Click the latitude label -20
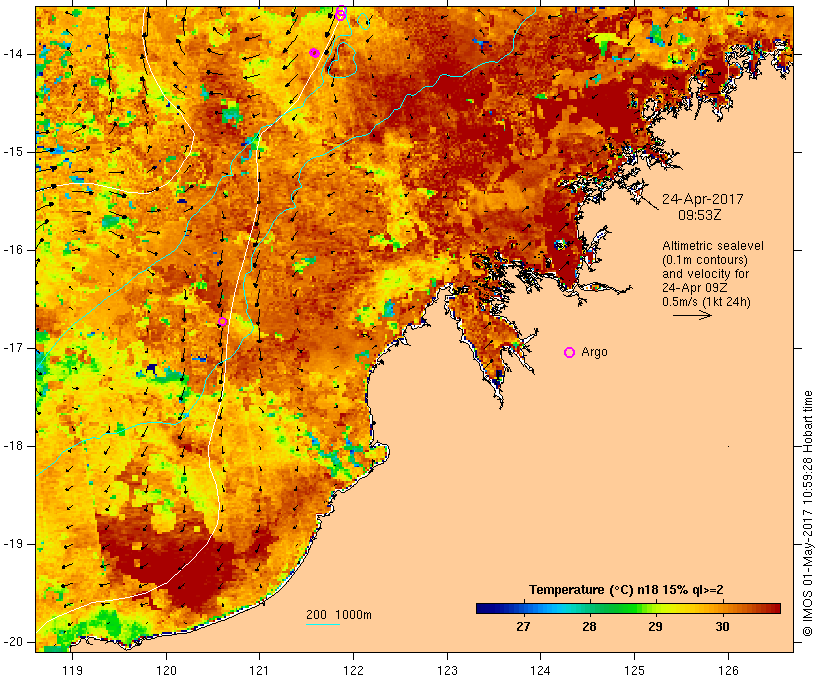 13,642
